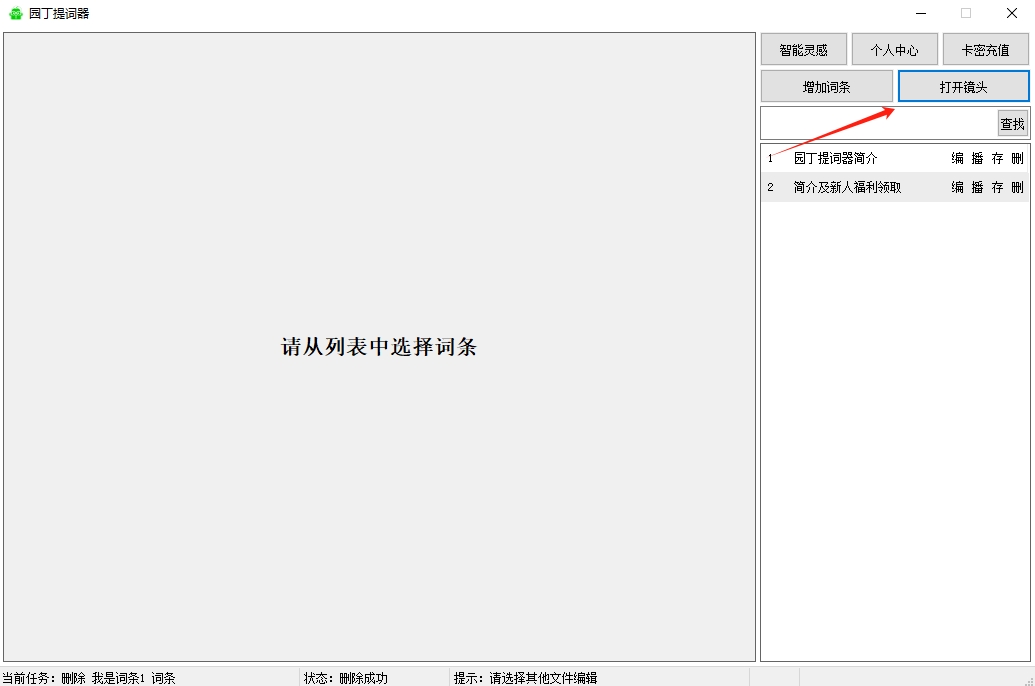1035x686 pixels.
Task: Focus the search text field beside 查找
Action: point(878,124)
